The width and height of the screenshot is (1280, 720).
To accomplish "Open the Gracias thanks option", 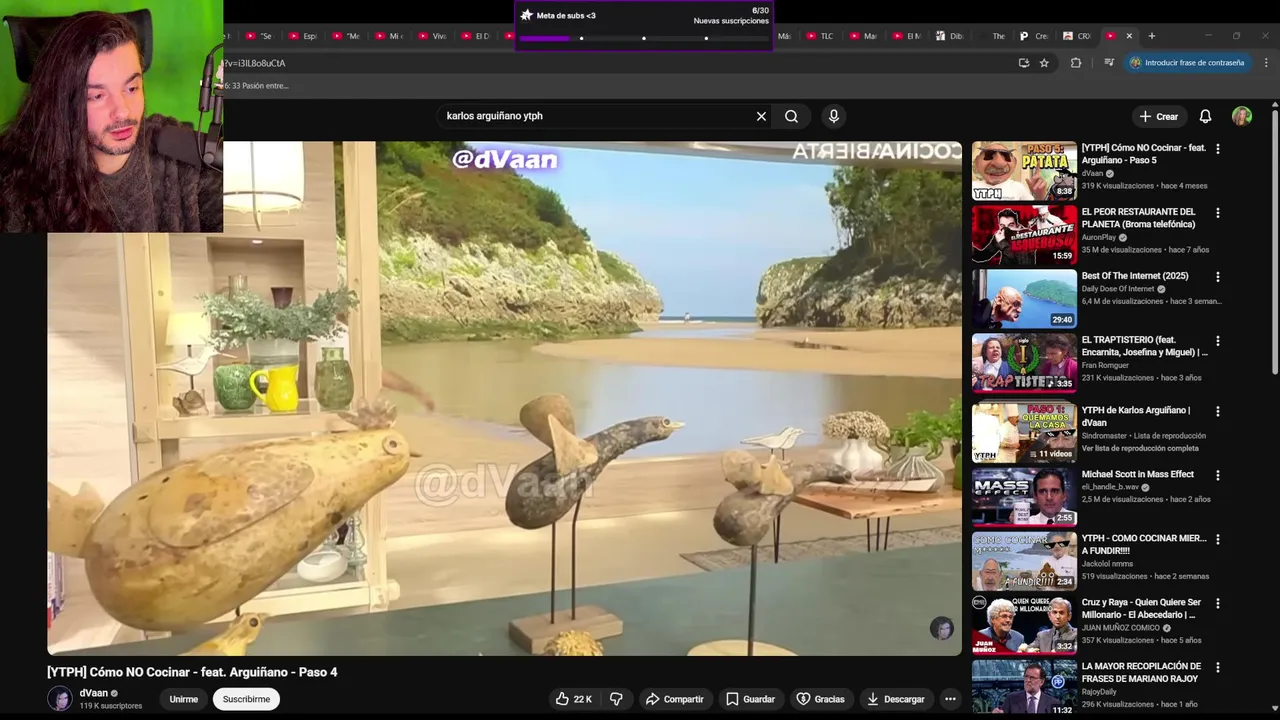I will [x=821, y=699].
